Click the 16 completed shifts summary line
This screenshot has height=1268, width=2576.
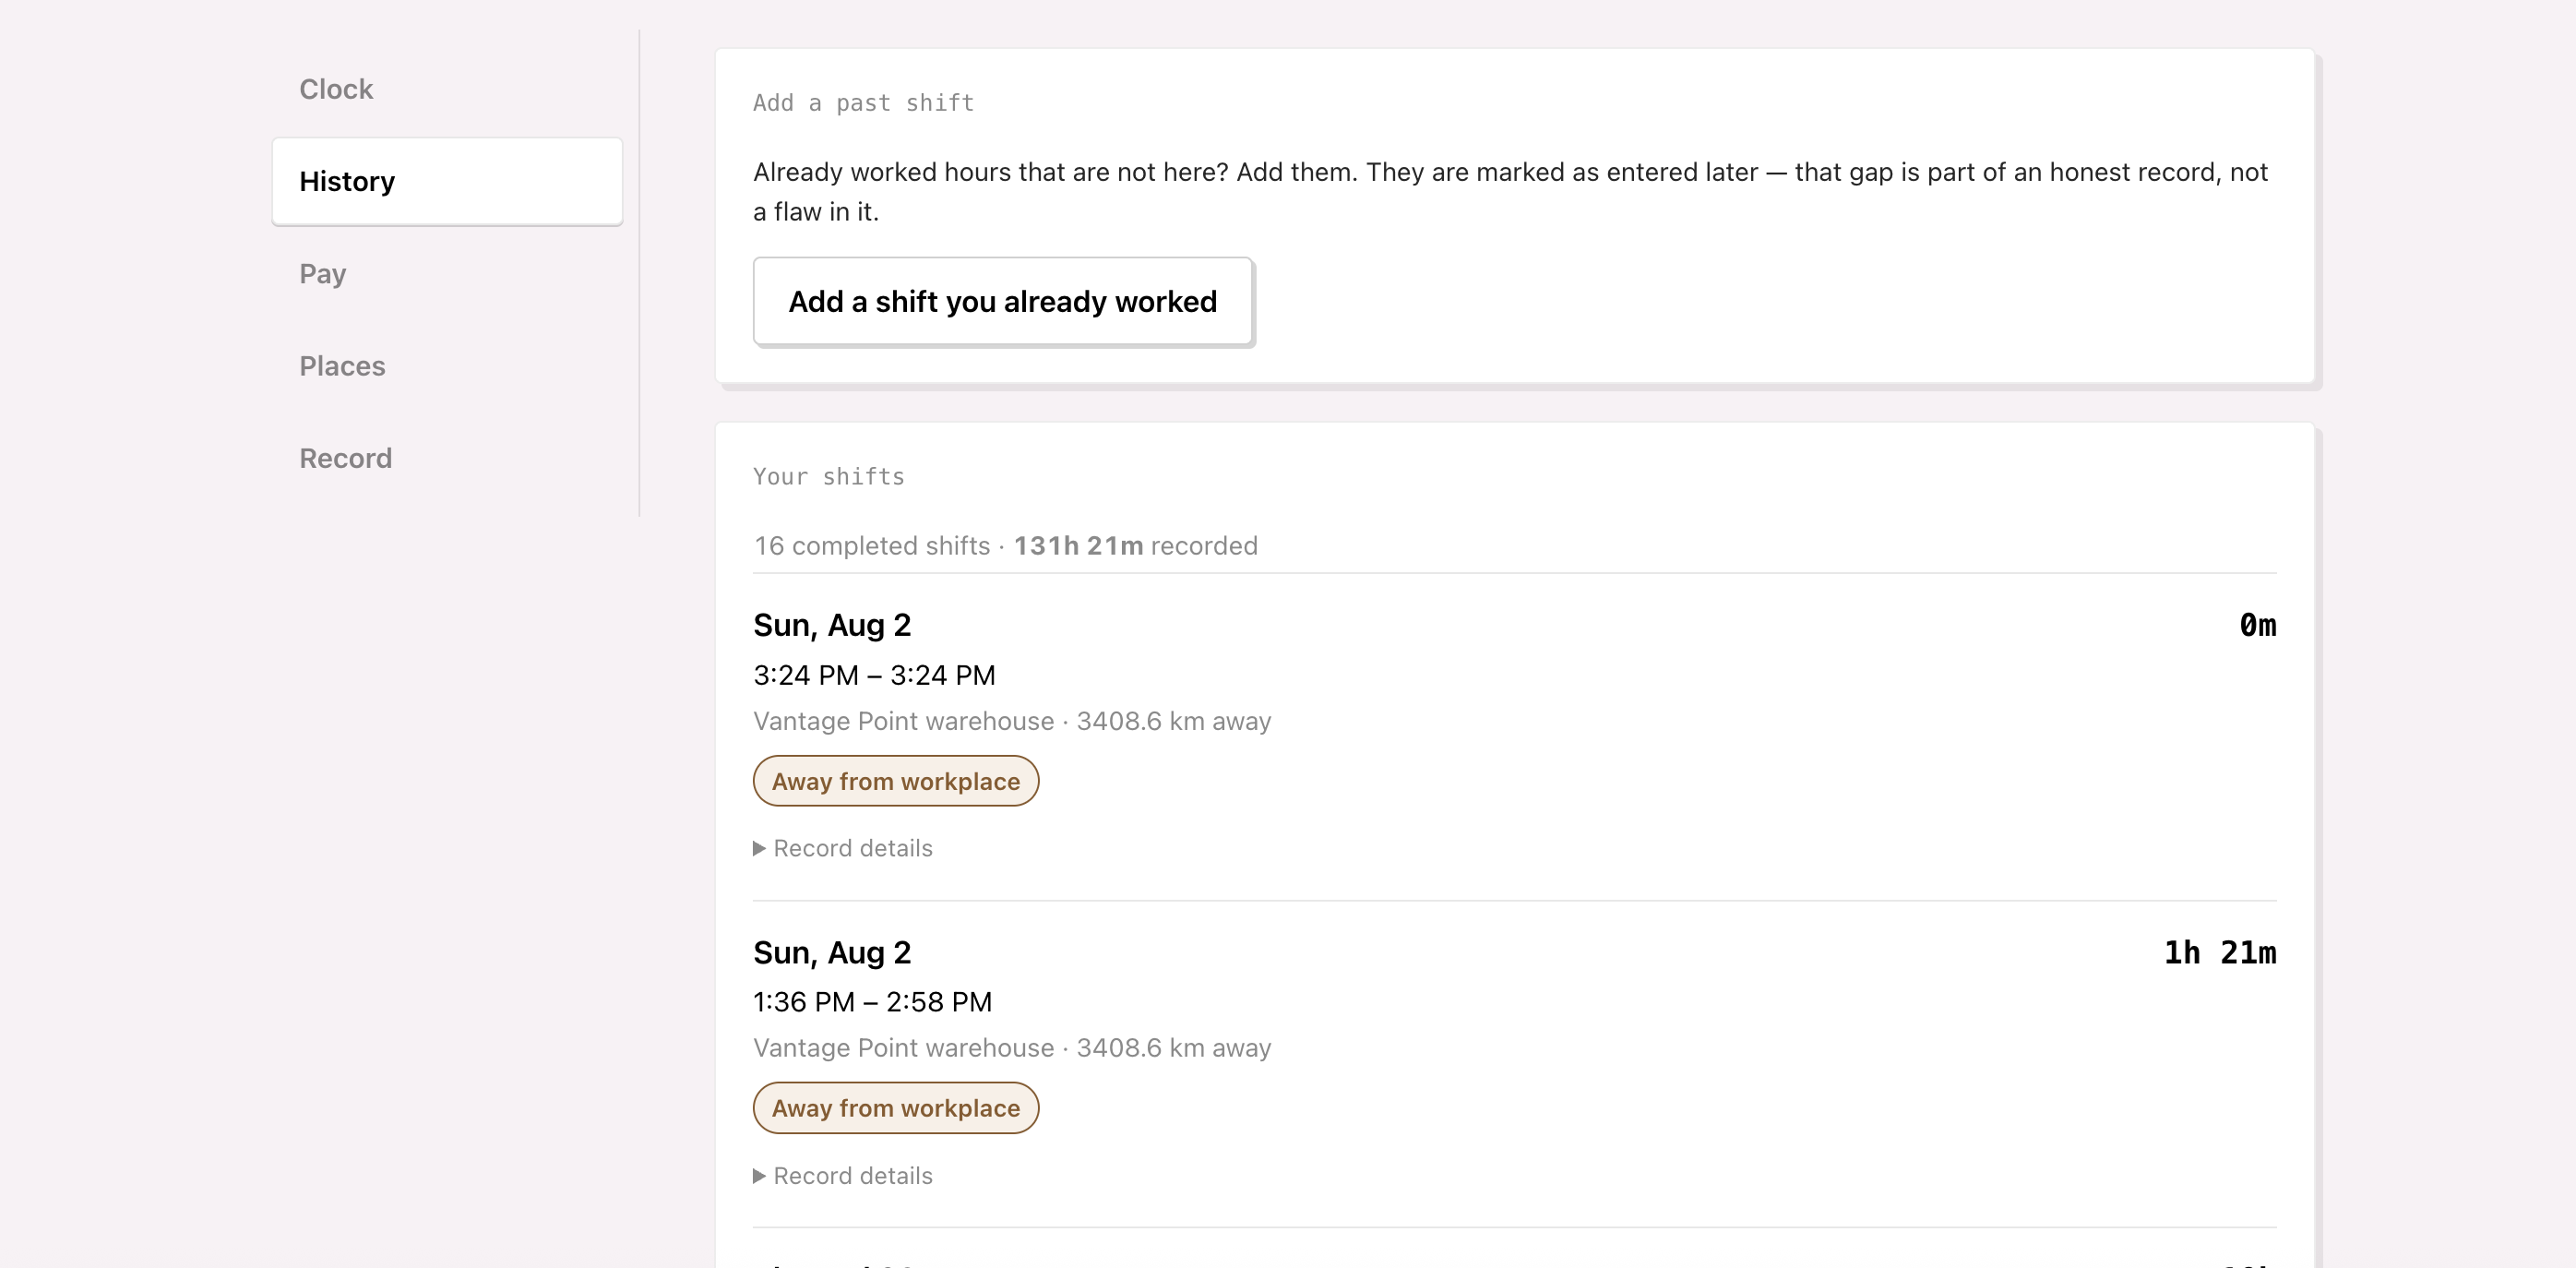(1005, 546)
